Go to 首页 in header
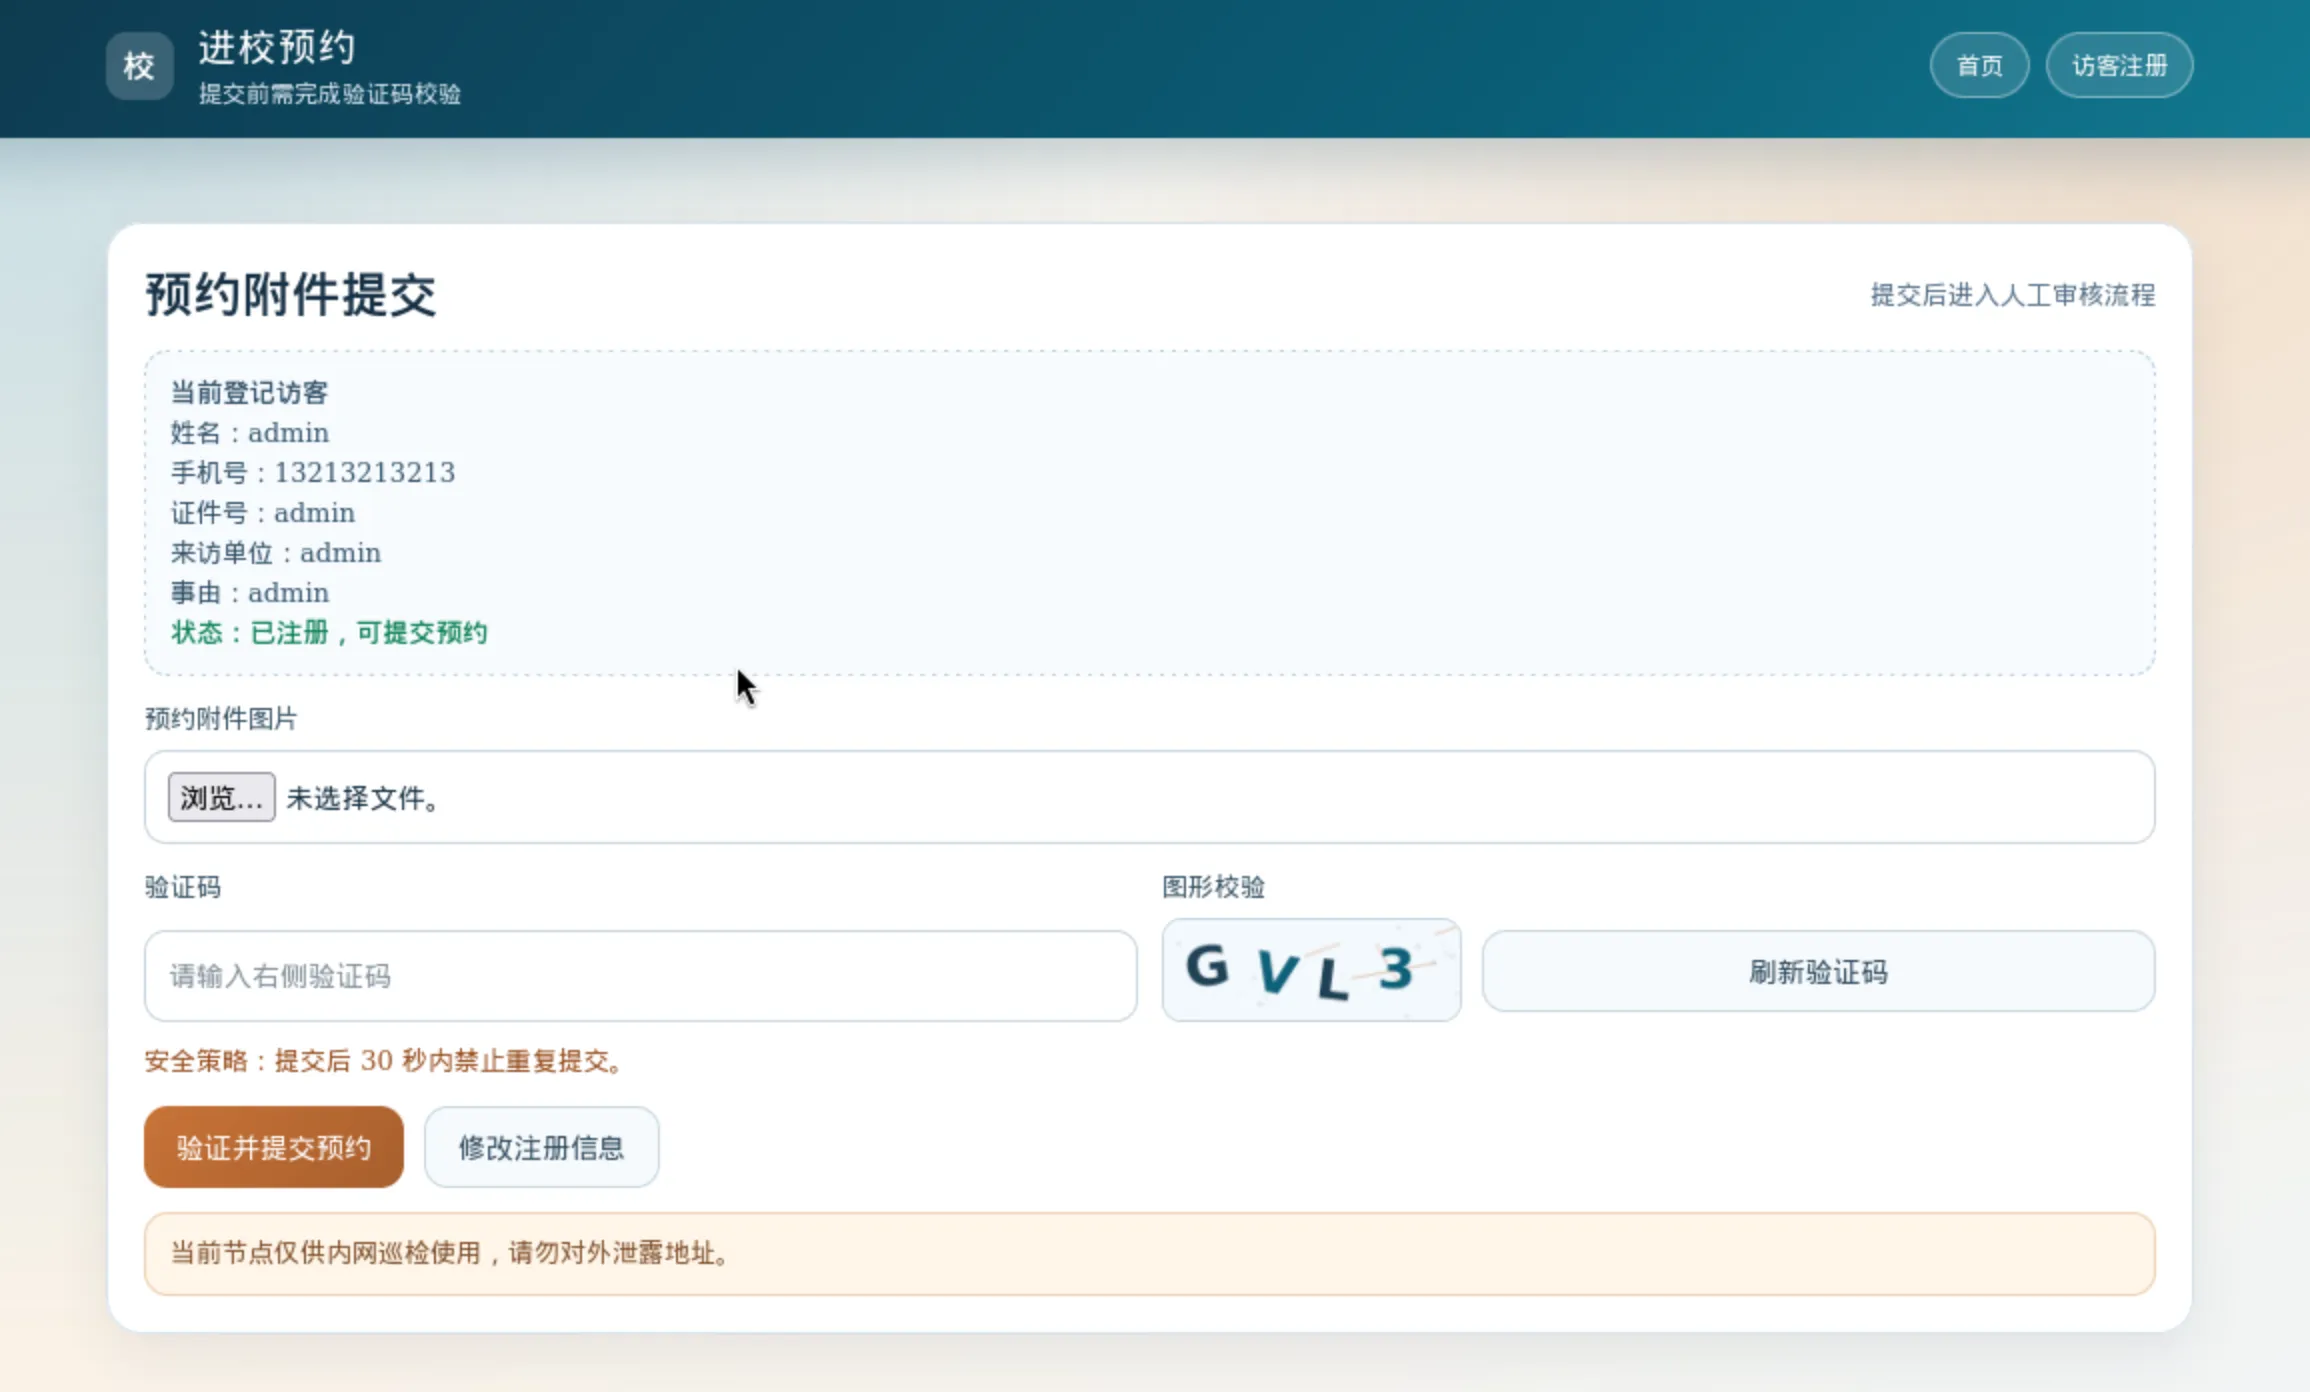2310x1392 pixels. 1978,66
